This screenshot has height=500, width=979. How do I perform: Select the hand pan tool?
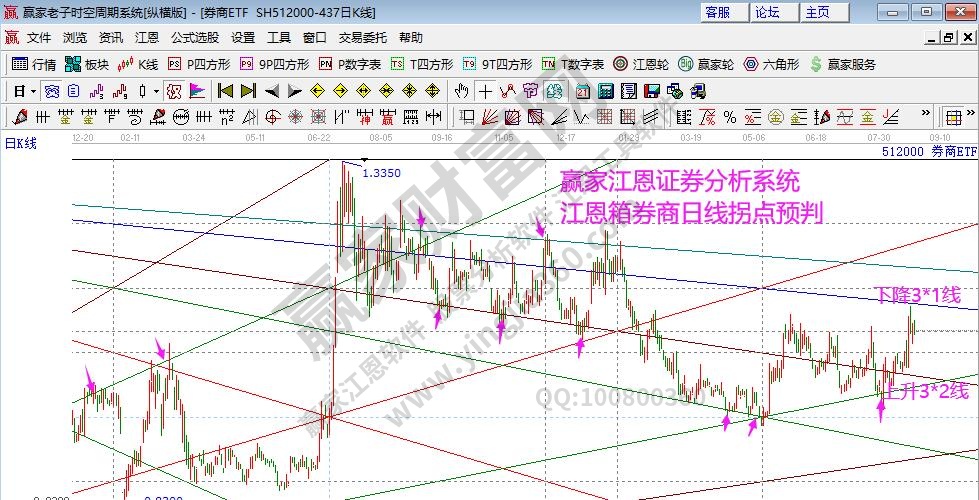pyautogui.click(x=461, y=91)
